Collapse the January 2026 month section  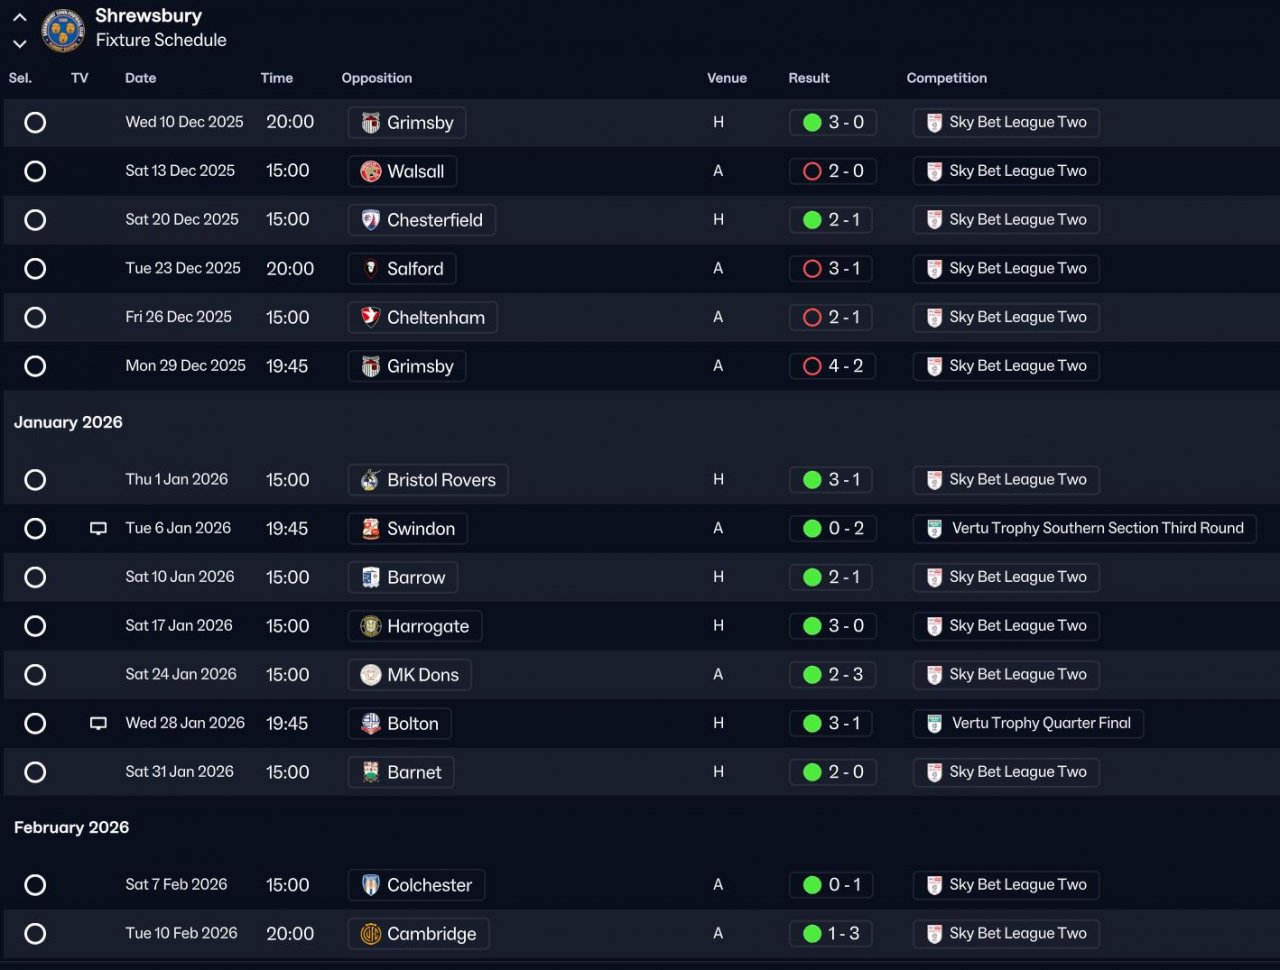(68, 423)
